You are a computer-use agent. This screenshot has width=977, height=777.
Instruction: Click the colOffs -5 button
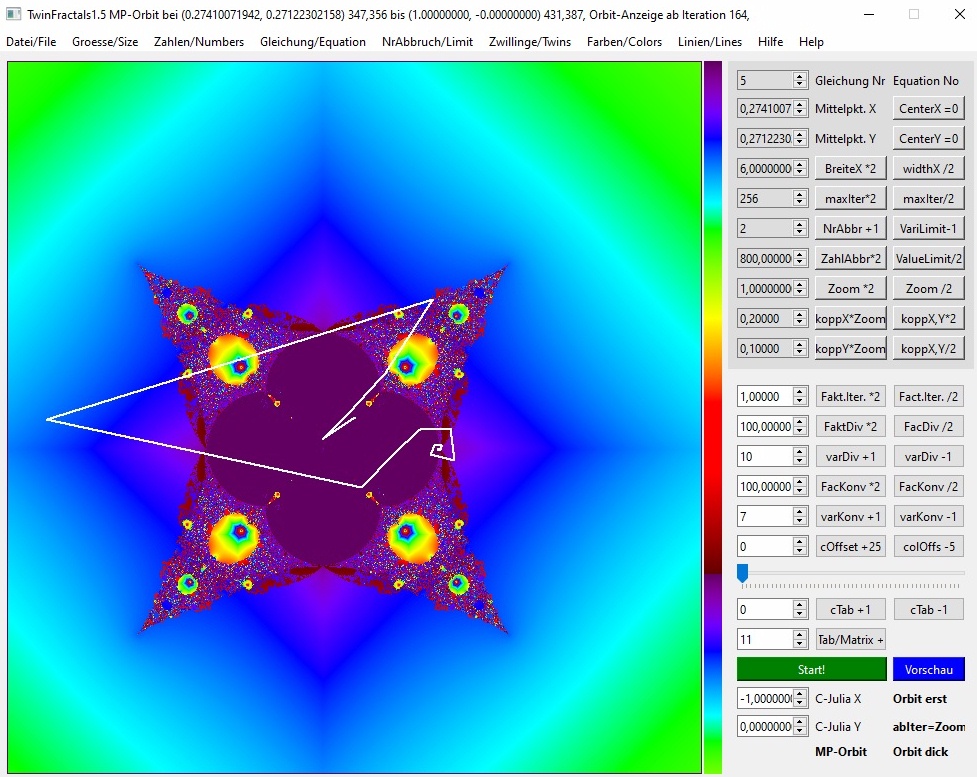pyautogui.click(x=928, y=546)
